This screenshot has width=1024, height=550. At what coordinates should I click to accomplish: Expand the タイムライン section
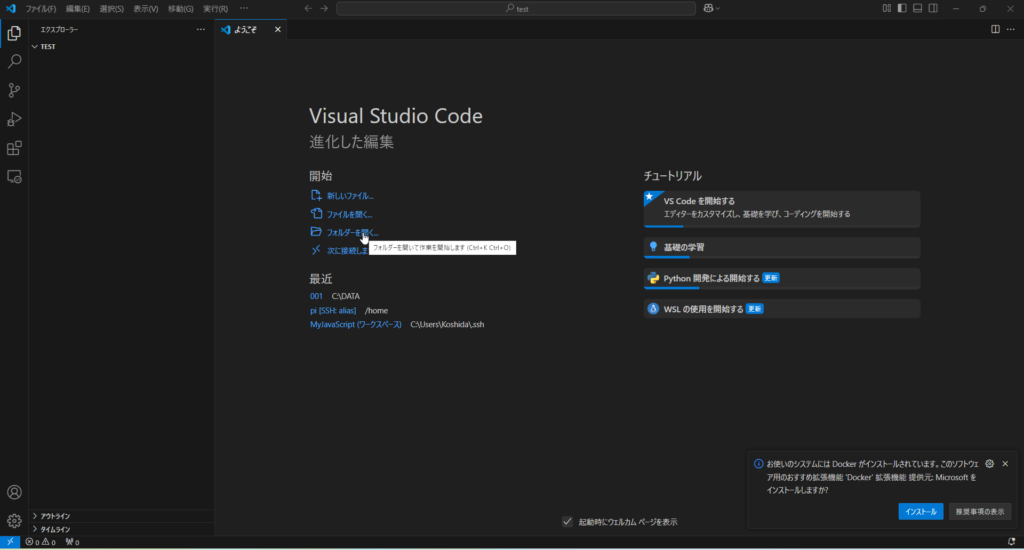pos(121,529)
